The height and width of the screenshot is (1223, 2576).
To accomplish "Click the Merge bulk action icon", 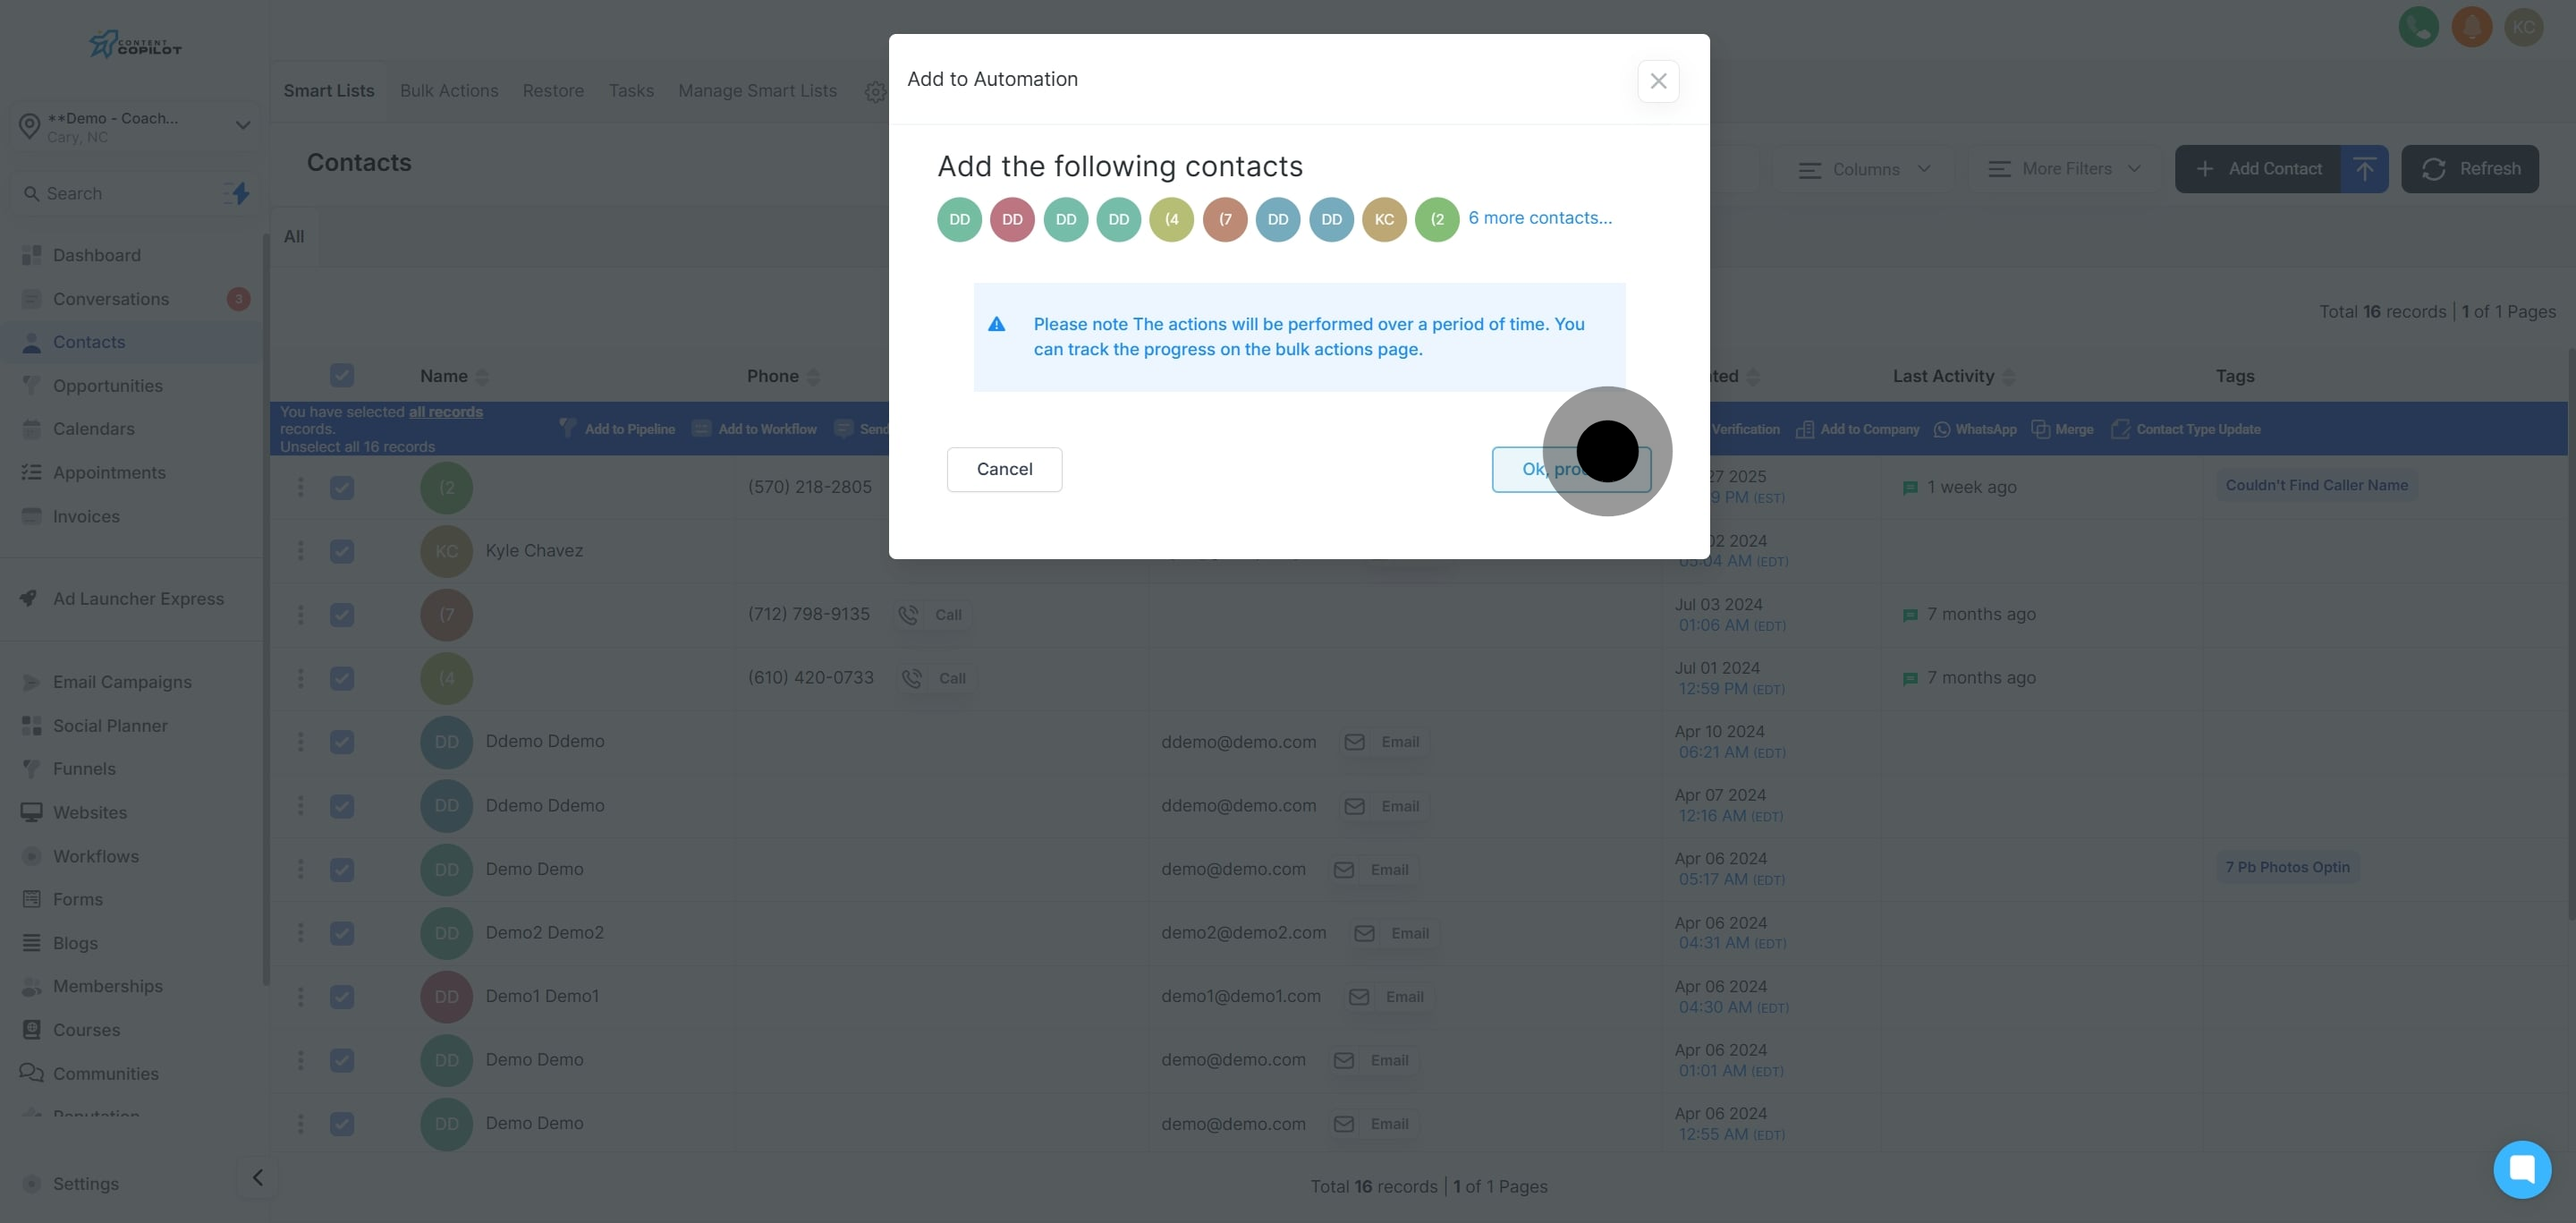I will pos(2041,429).
